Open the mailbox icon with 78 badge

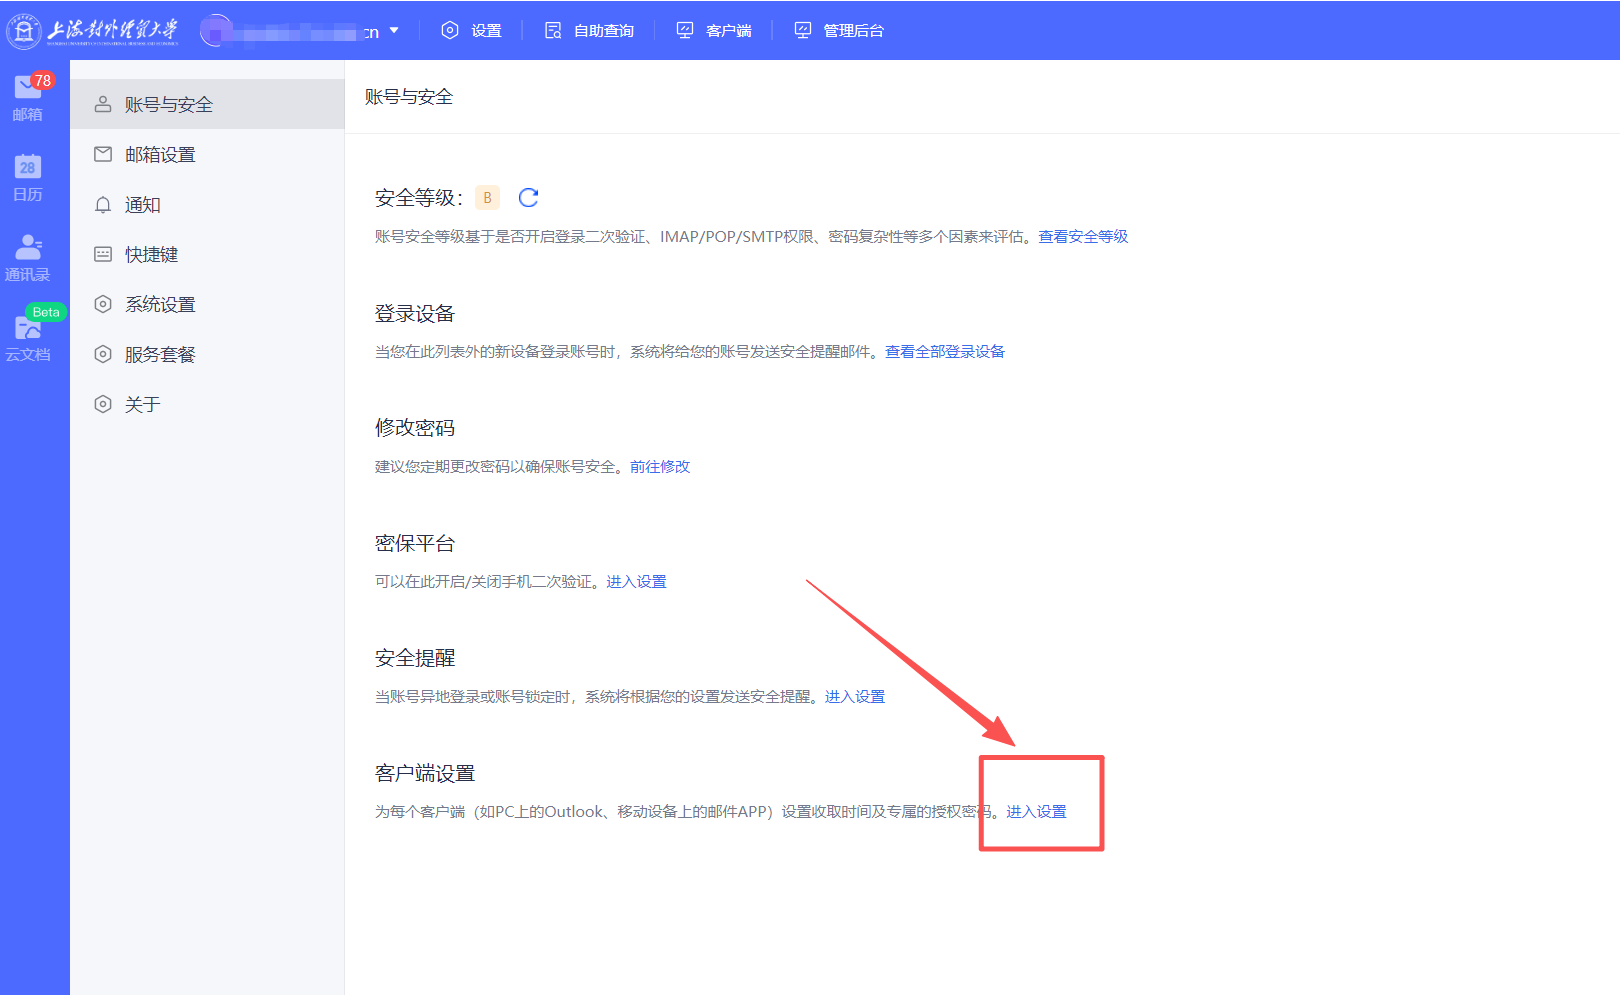(x=28, y=97)
